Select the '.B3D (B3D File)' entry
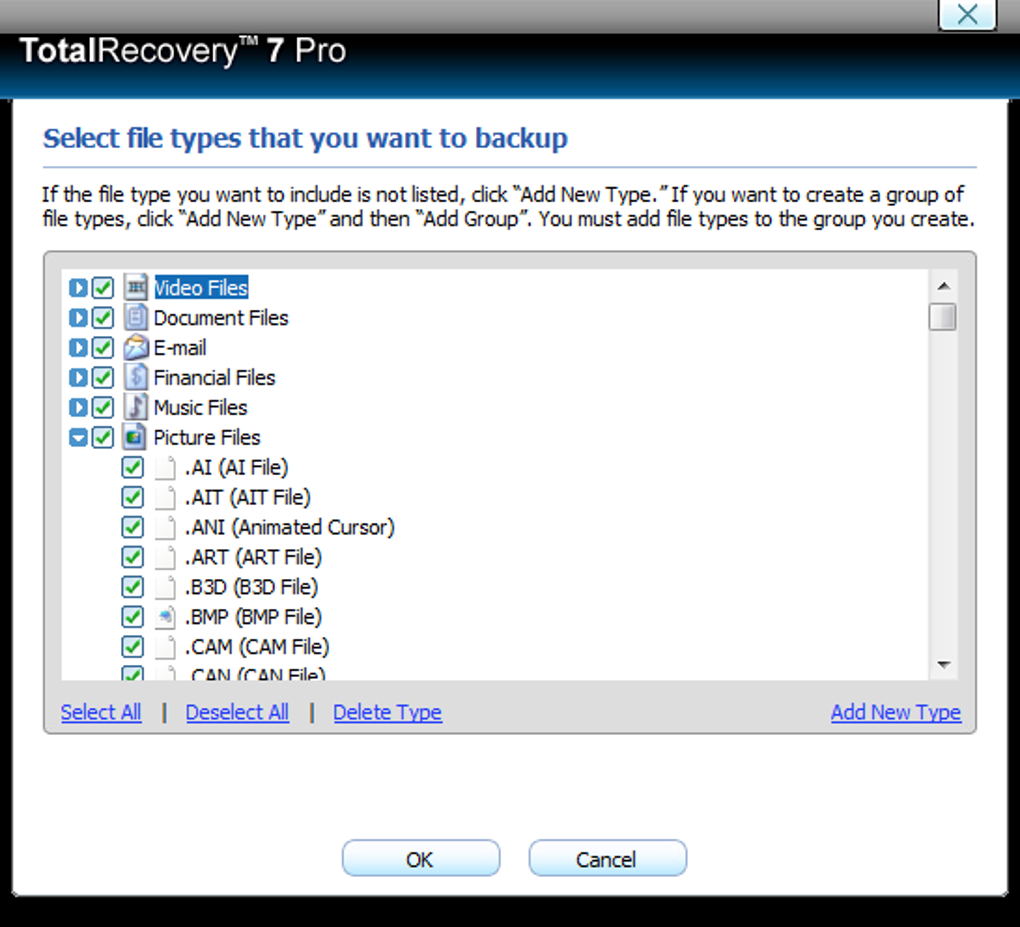Viewport: 1020px width, 927px height. pos(252,587)
